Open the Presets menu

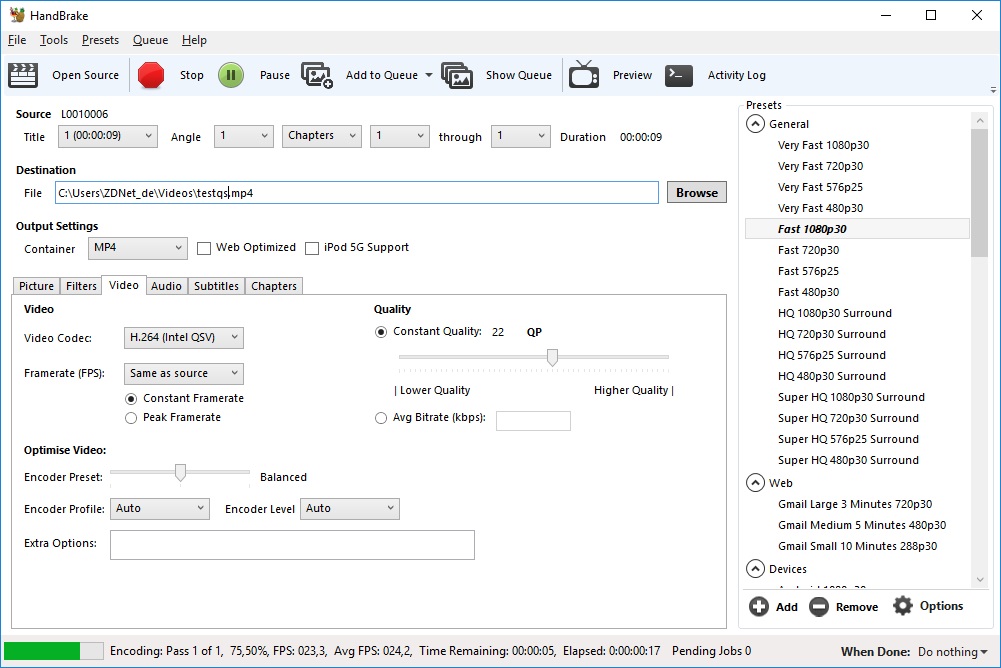pyautogui.click(x=100, y=40)
